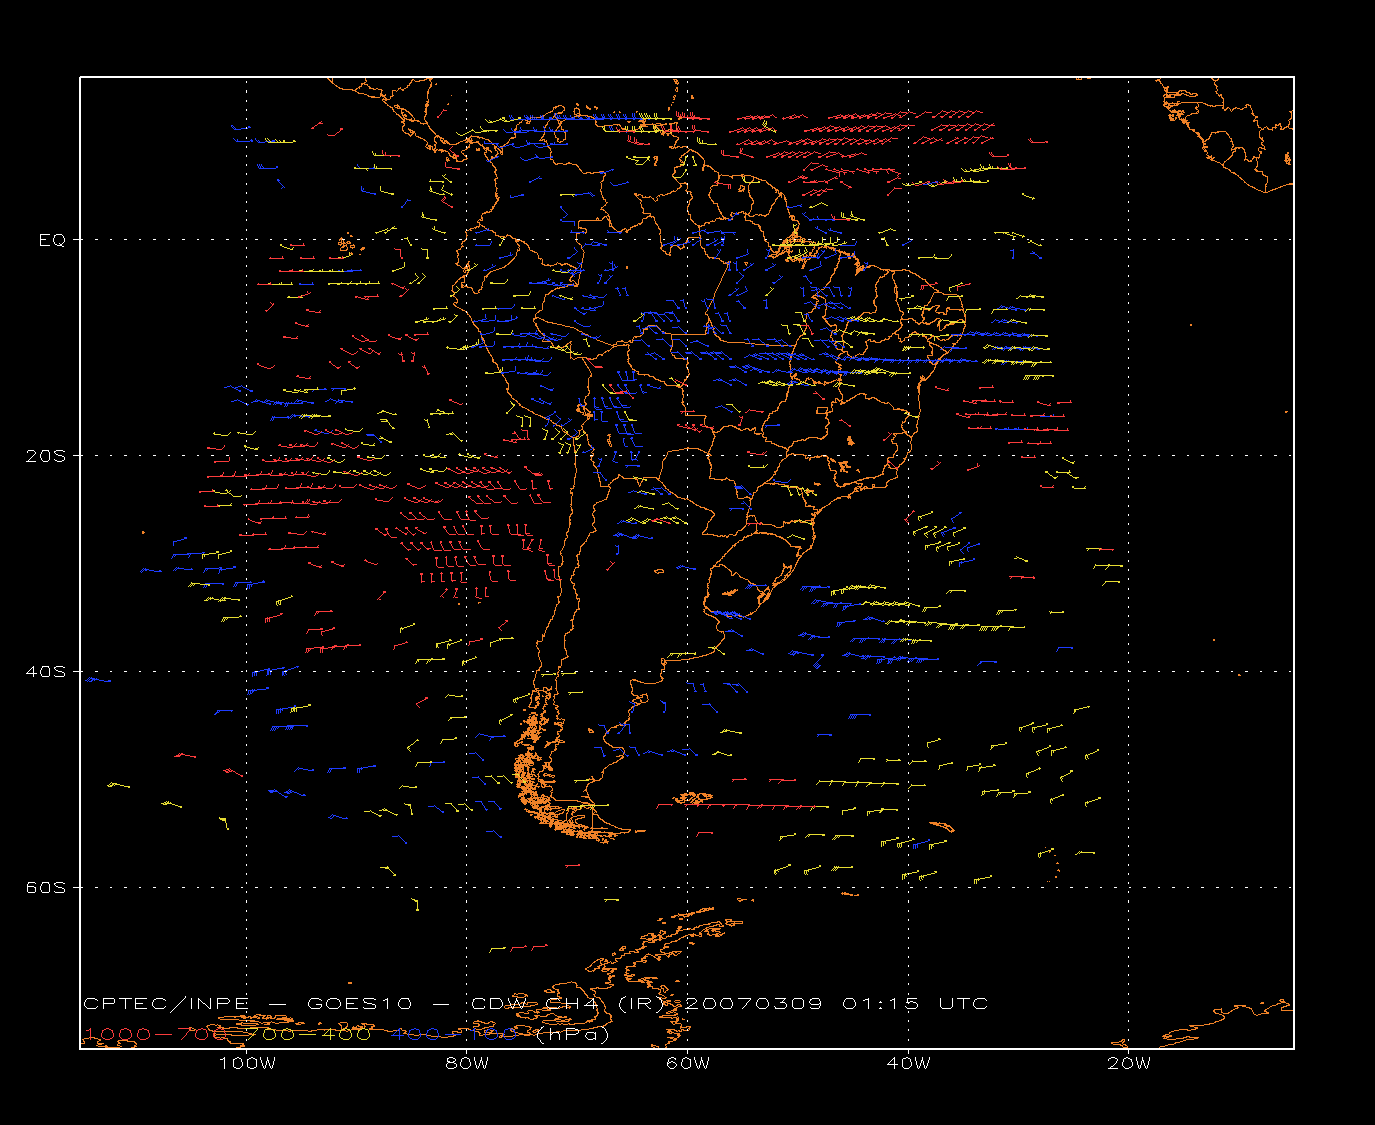The width and height of the screenshot is (1375, 1125).
Task: Click the 100W longitude label
Action: click(x=247, y=1063)
